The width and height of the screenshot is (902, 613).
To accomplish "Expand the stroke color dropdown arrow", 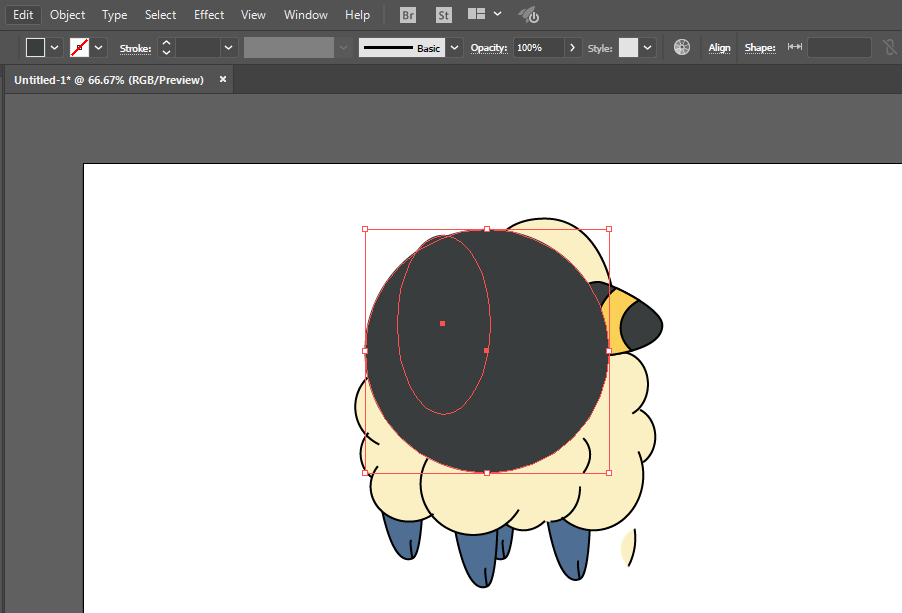I will tap(98, 48).
